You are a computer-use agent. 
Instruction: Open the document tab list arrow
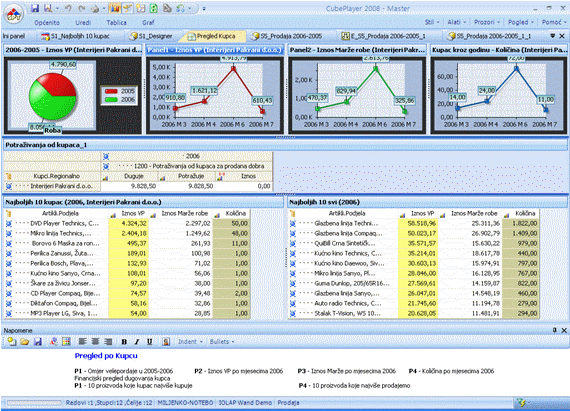click(x=553, y=36)
